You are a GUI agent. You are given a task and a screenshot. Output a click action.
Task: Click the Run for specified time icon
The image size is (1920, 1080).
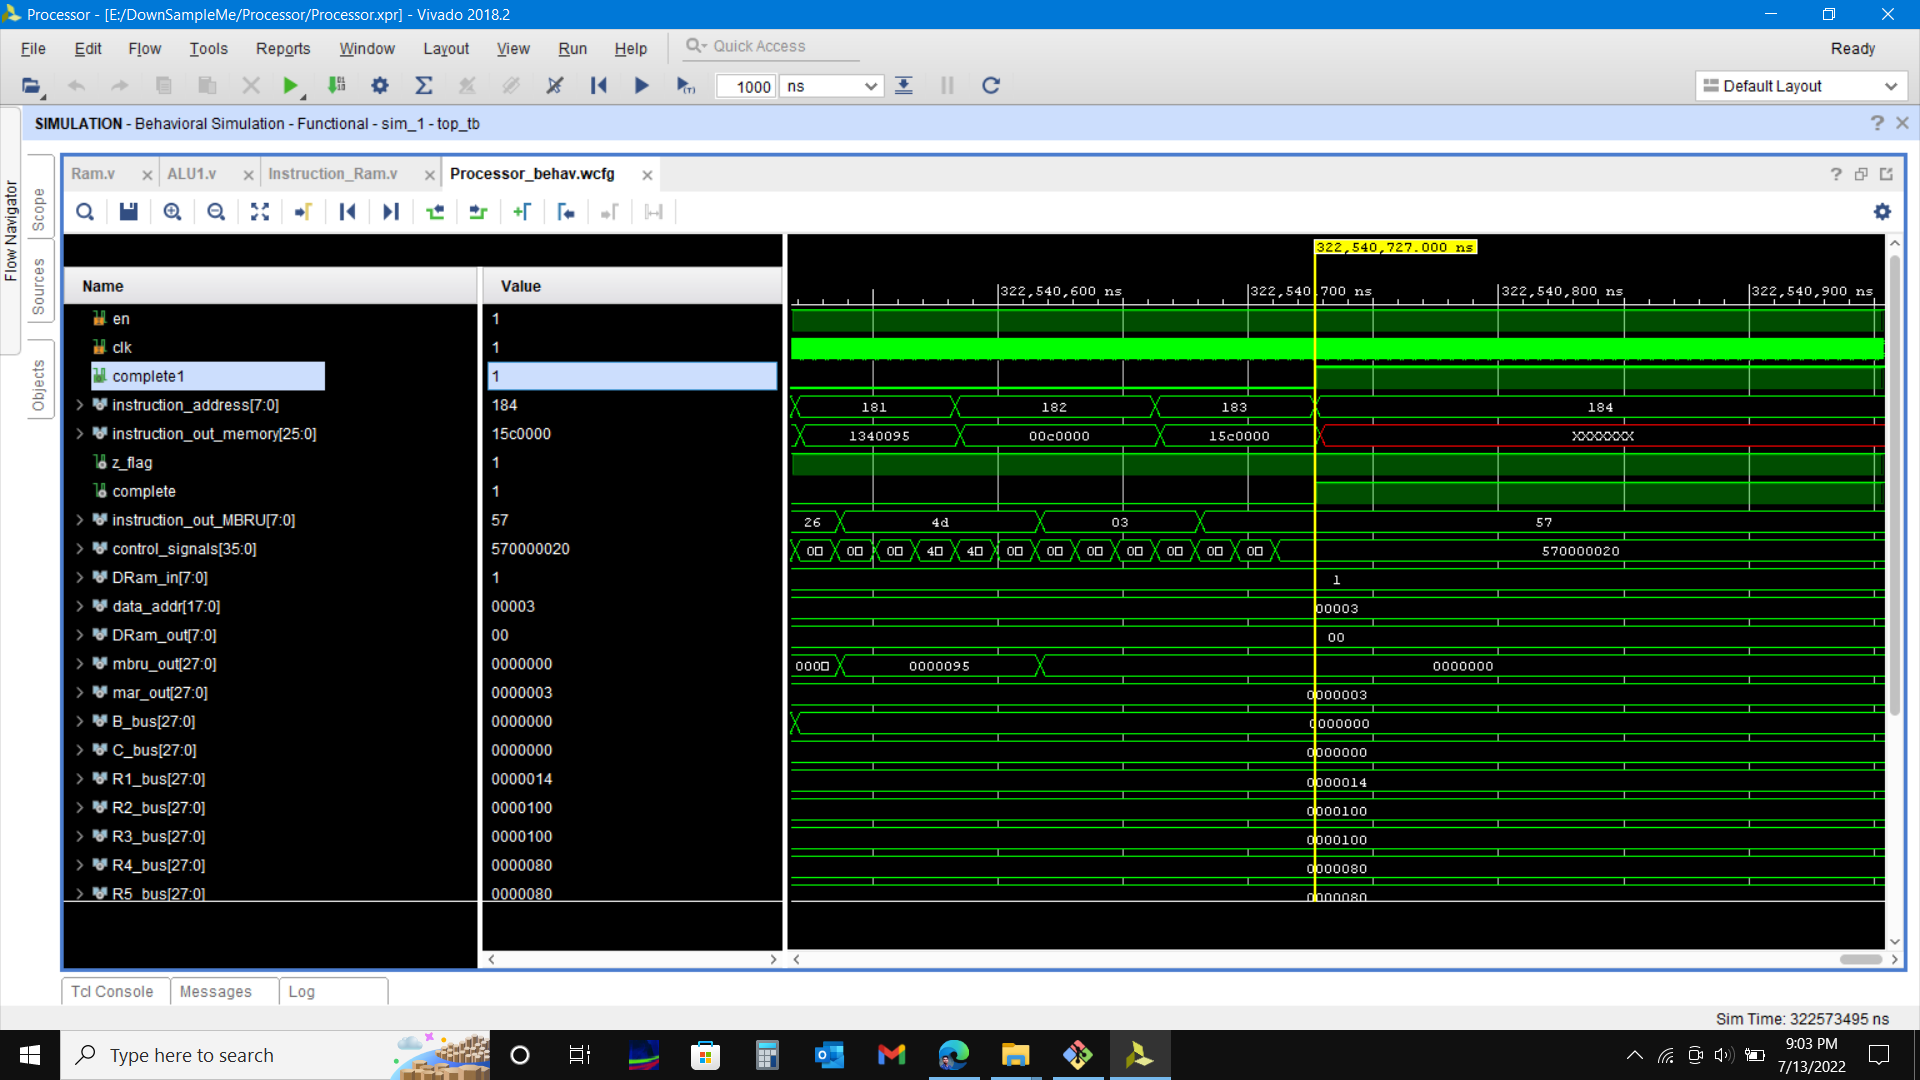(685, 86)
